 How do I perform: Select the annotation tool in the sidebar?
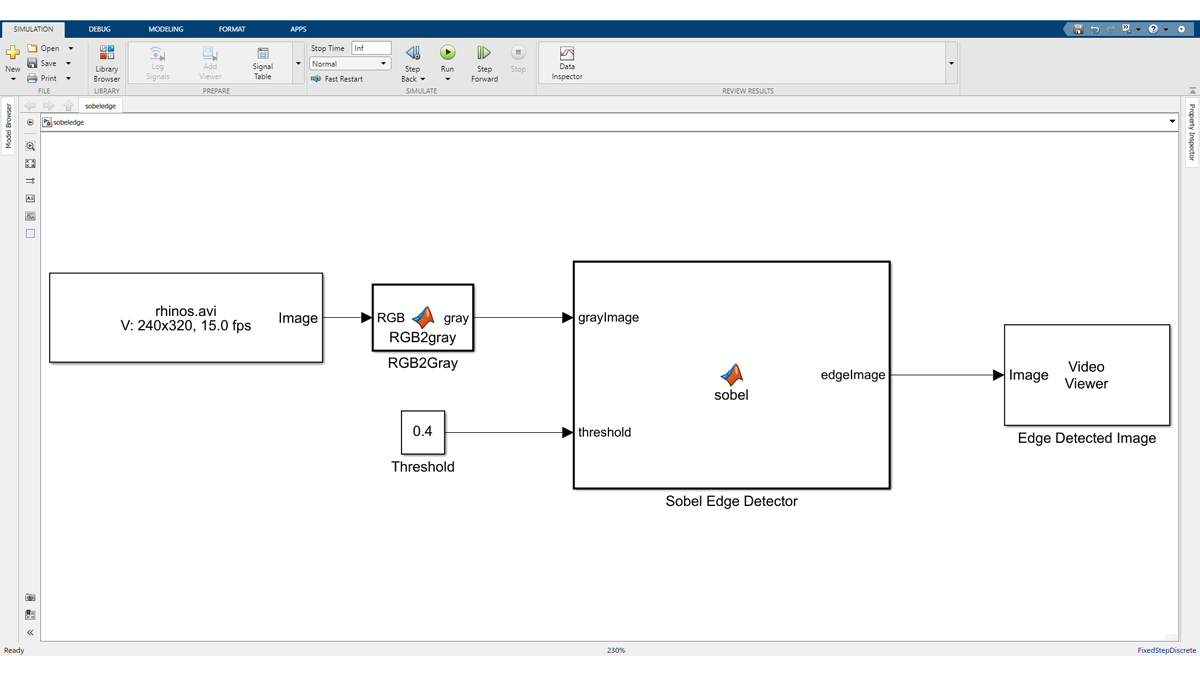[x=30, y=198]
